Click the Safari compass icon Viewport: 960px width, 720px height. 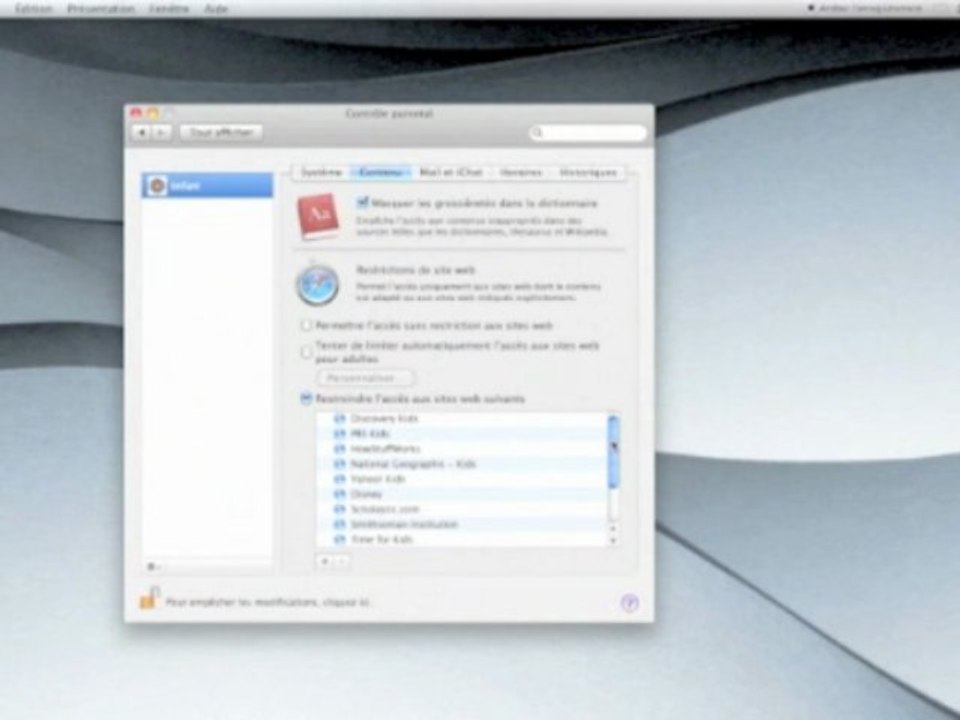tap(317, 284)
